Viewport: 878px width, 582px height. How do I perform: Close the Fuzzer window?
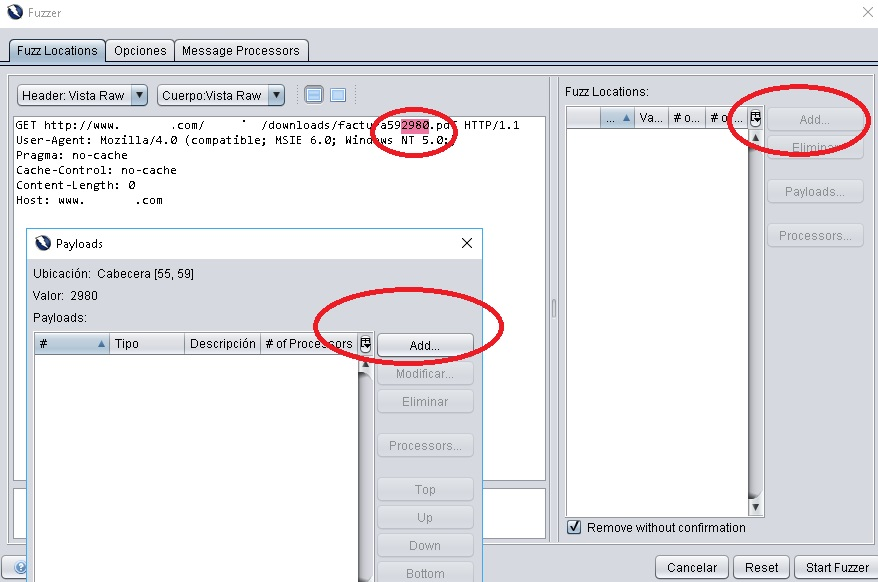tap(866, 12)
